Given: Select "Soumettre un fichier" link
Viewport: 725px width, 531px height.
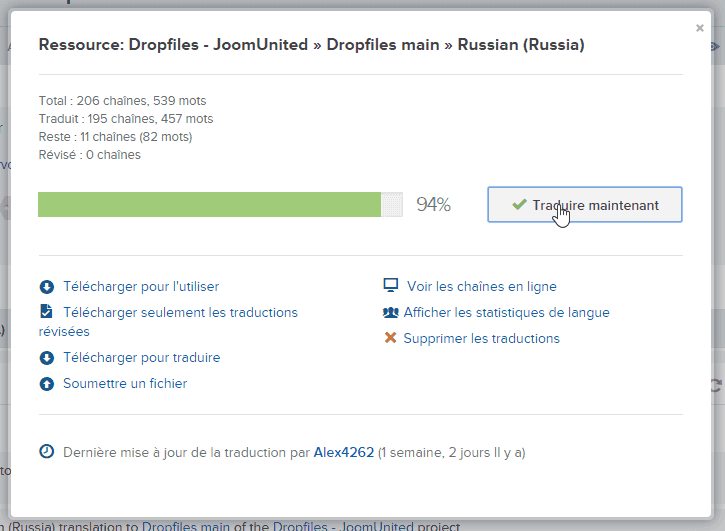Looking at the screenshot, I should point(125,384).
